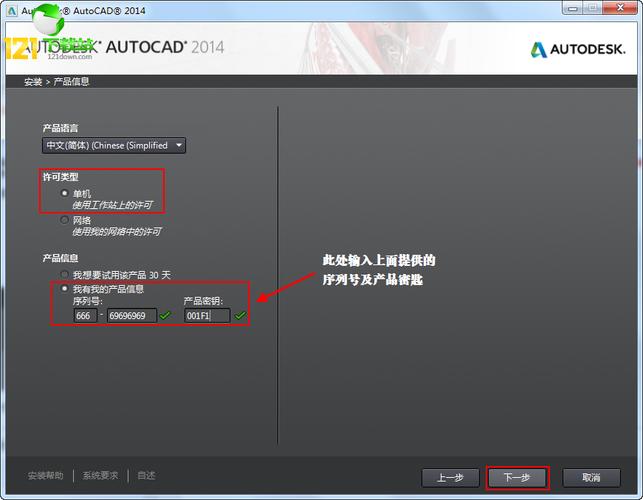Open the product language dropdown
The height and width of the screenshot is (500, 643).
tap(114, 146)
